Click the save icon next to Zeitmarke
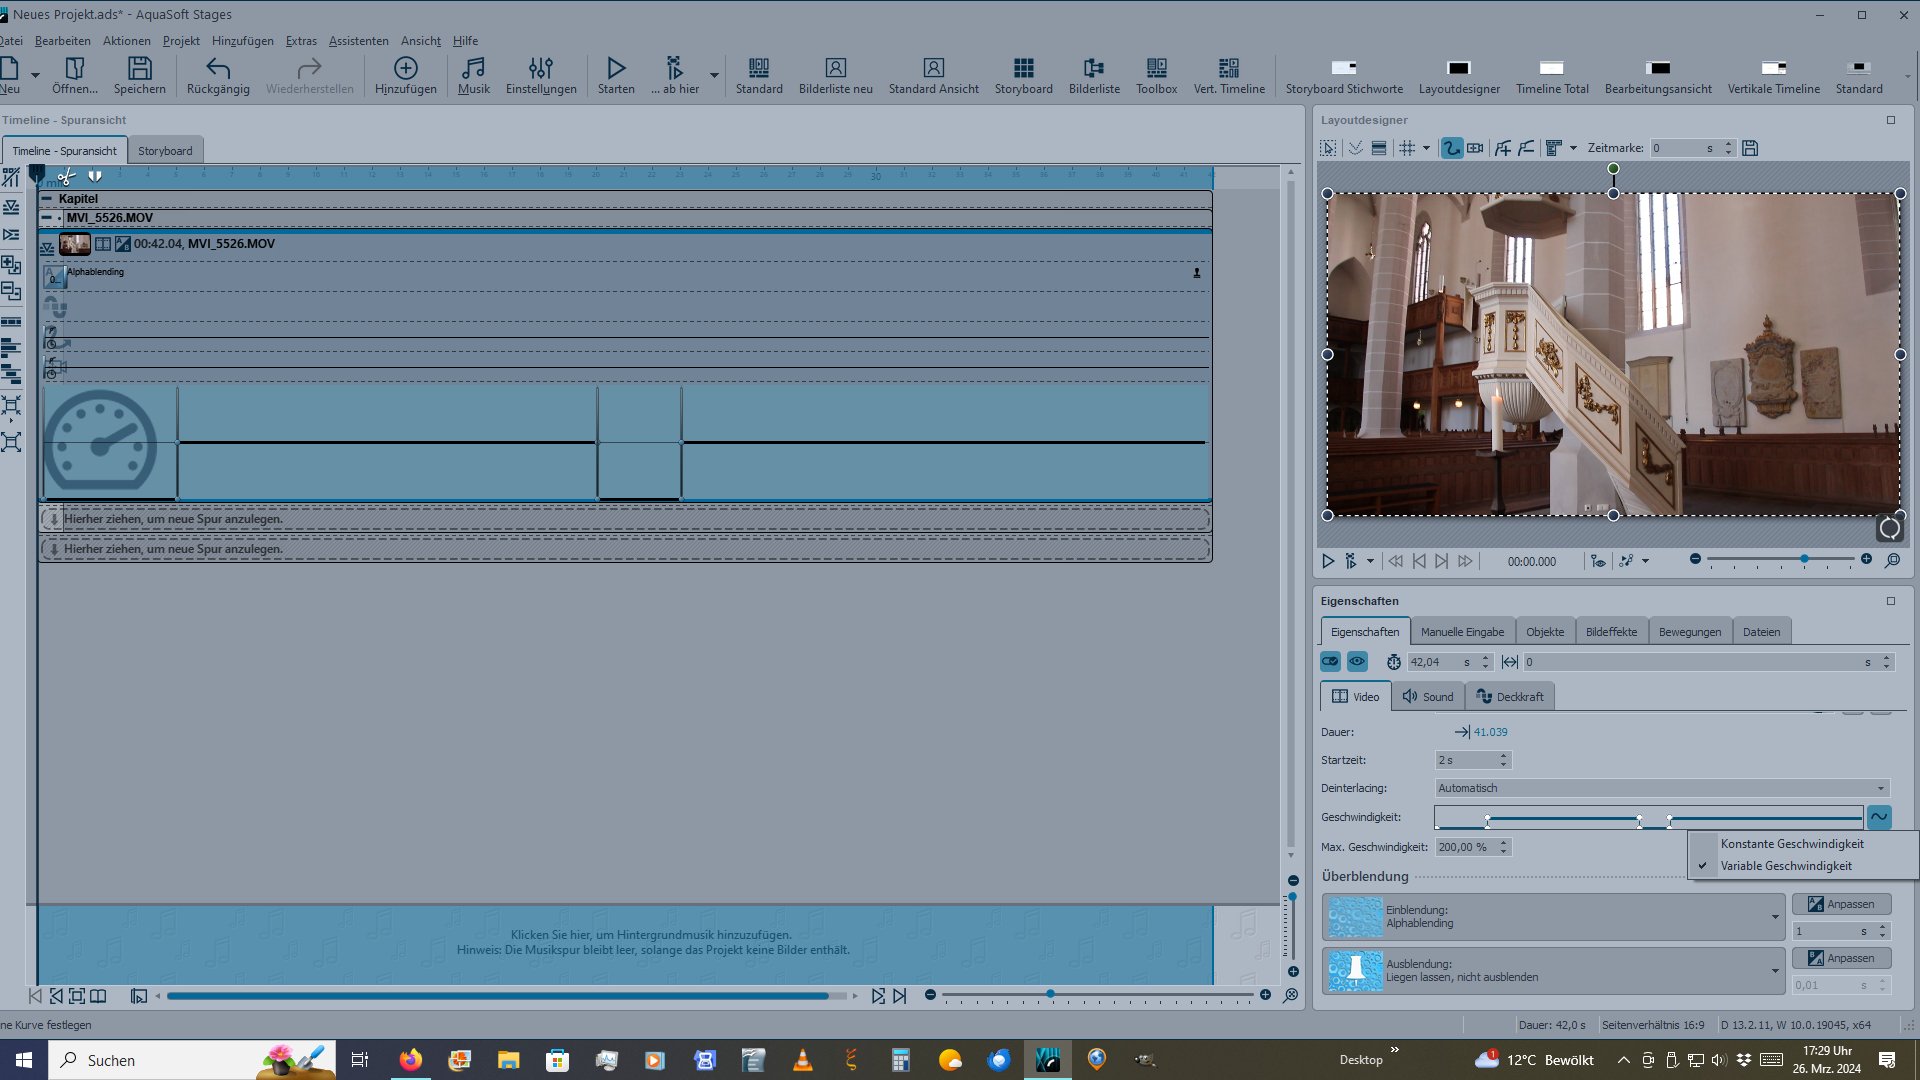 (x=1750, y=148)
